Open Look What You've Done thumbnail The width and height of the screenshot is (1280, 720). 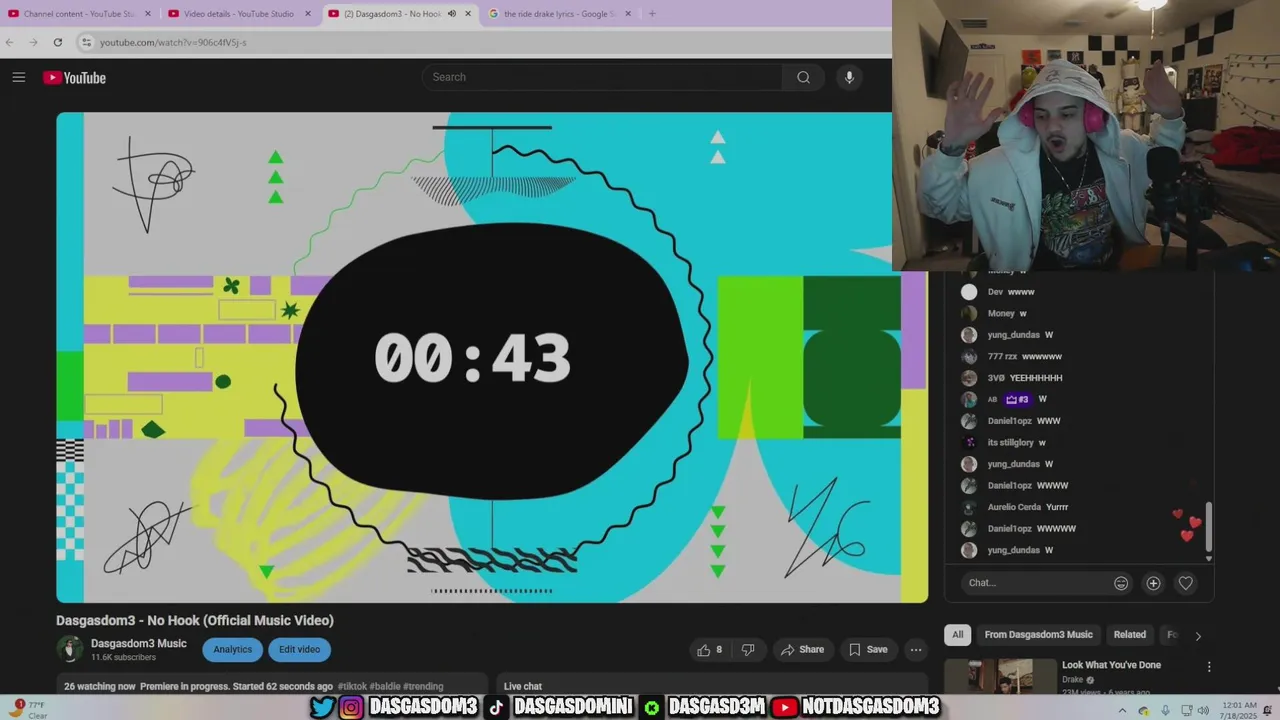(x=1000, y=676)
